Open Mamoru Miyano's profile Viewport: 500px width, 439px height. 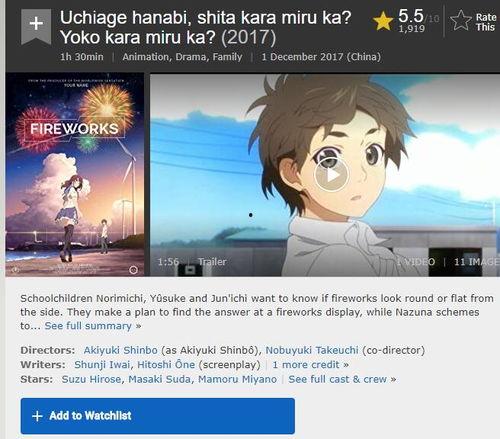(x=237, y=379)
